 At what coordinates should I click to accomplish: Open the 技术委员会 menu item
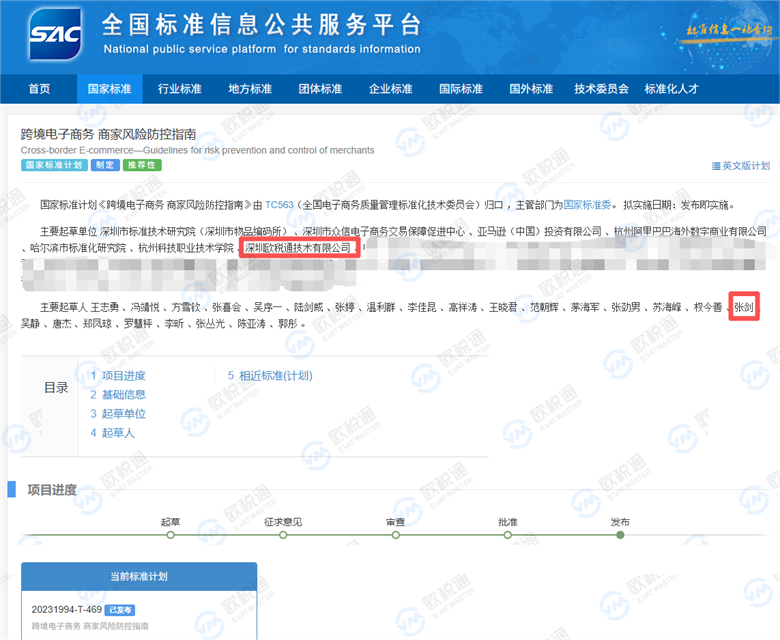pyautogui.click(x=601, y=89)
